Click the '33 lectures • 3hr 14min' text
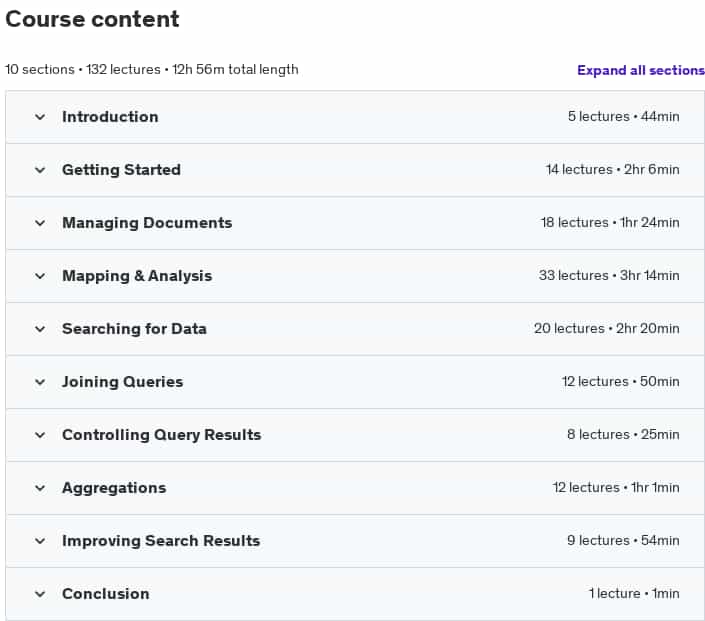Image resolution: width=705 pixels, height=621 pixels. (609, 275)
